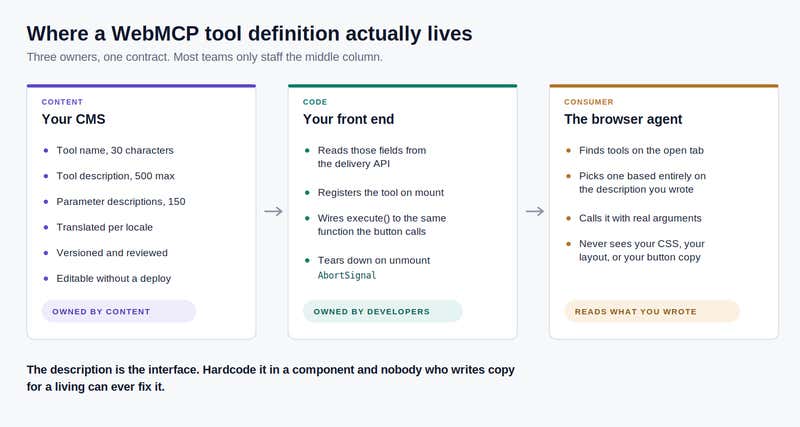Click the orange bullet beside Finds tools
The height and width of the screenshot is (427, 800).
(568, 150)
